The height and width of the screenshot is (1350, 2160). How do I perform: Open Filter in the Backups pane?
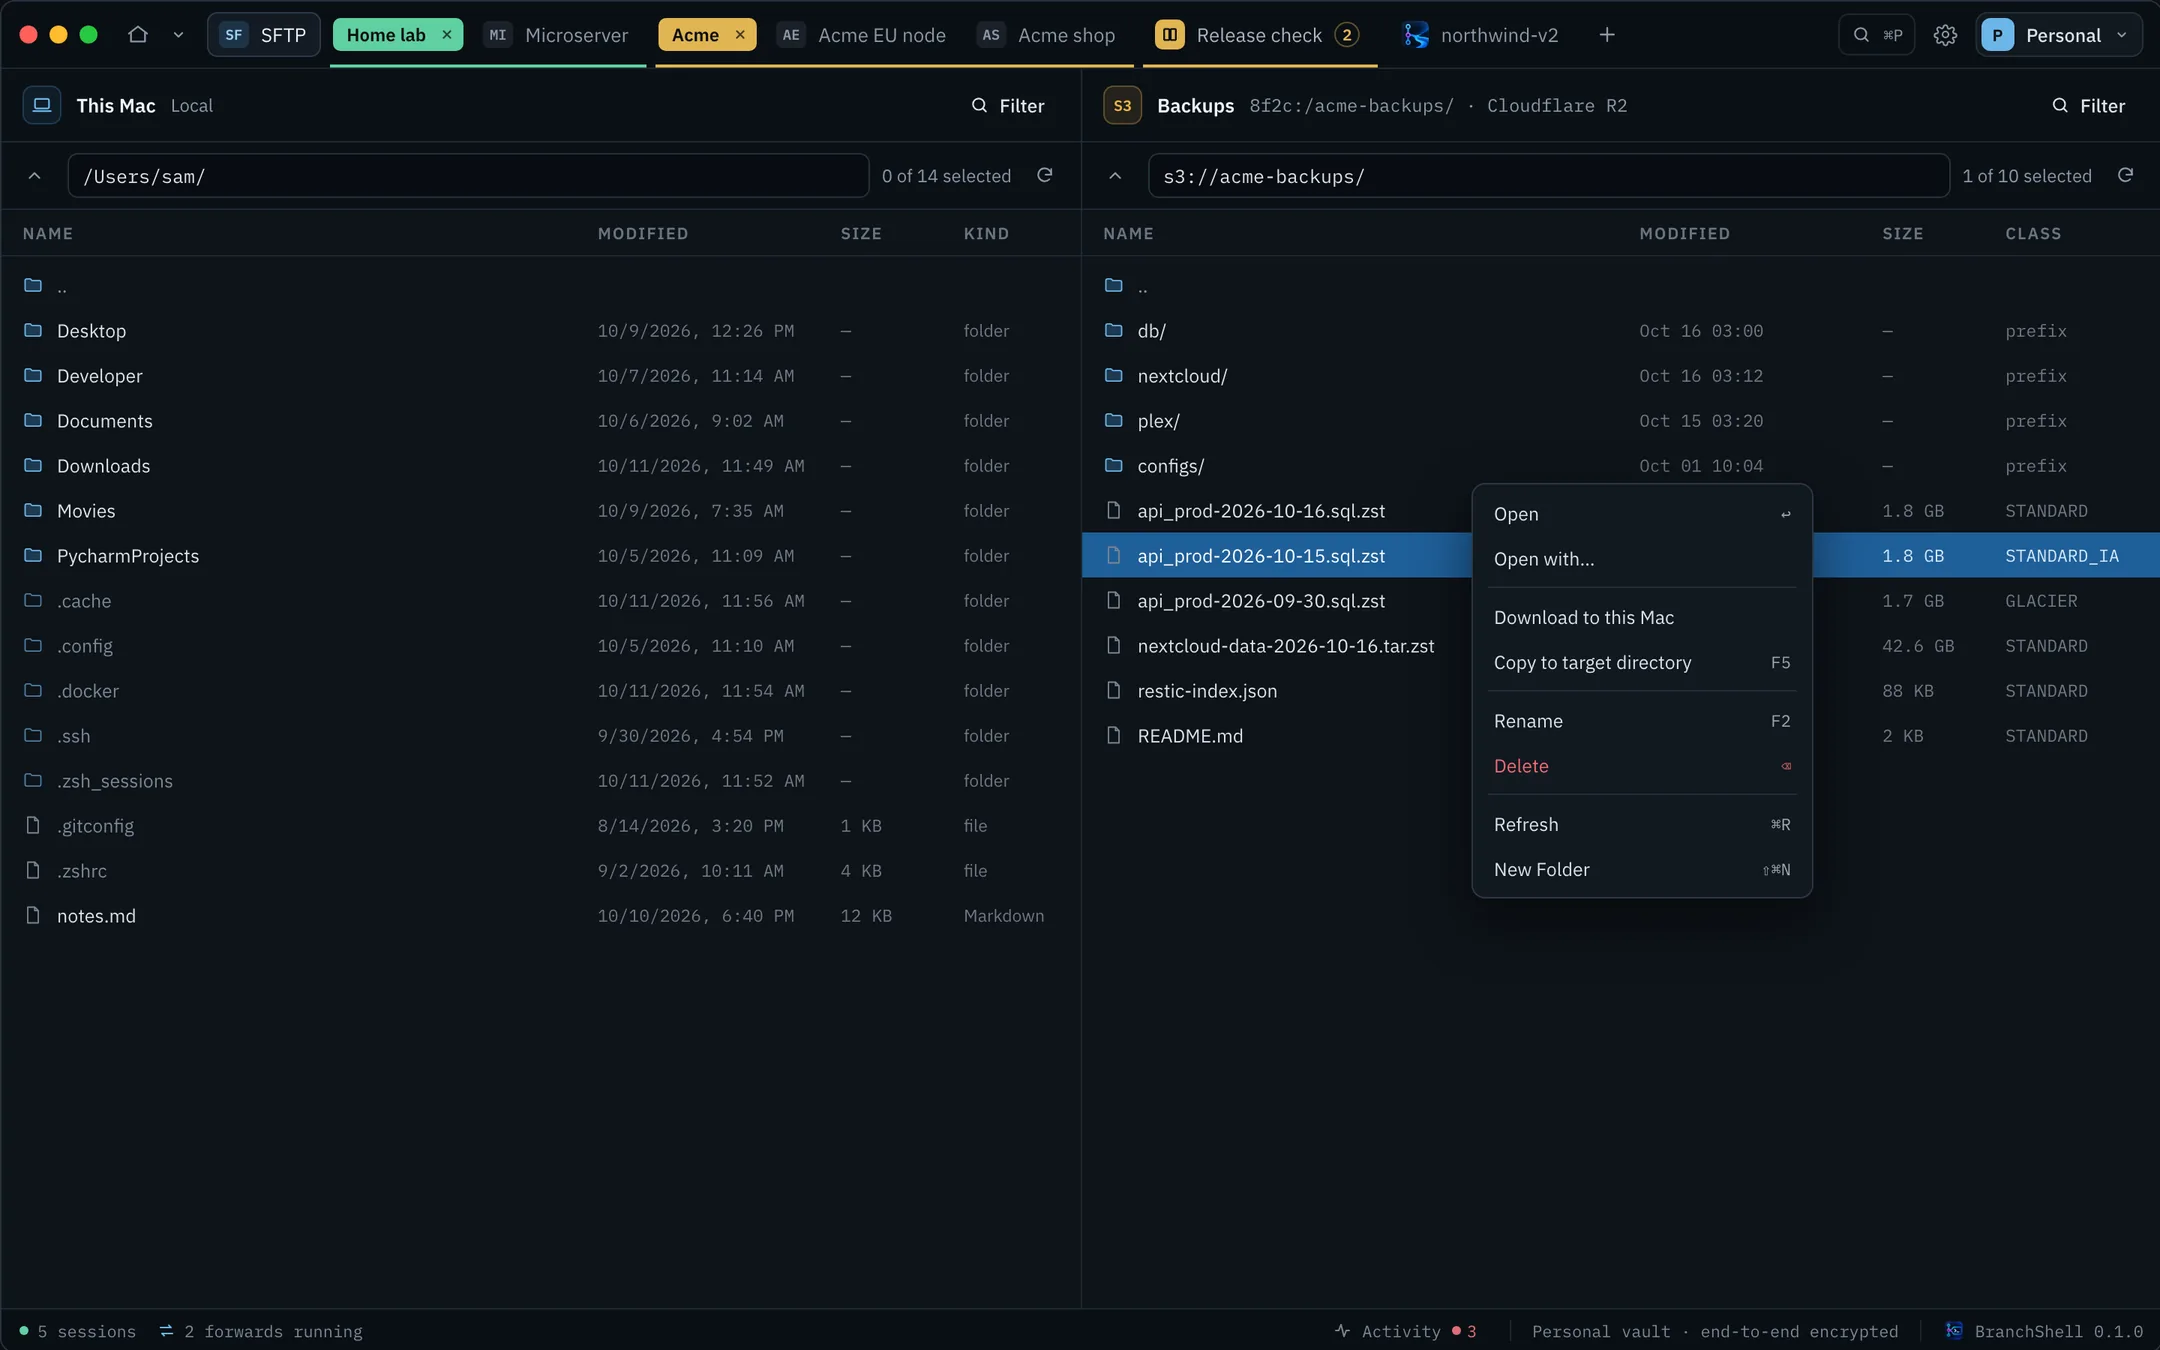tap(2089, 106)
